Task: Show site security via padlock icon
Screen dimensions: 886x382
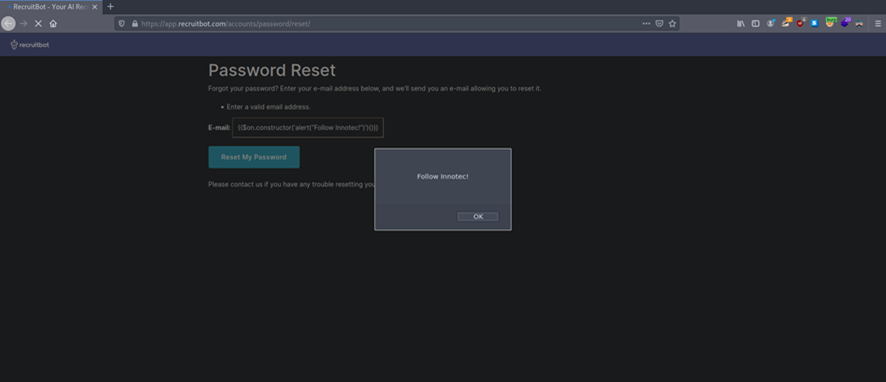Action: click(134, 24)
